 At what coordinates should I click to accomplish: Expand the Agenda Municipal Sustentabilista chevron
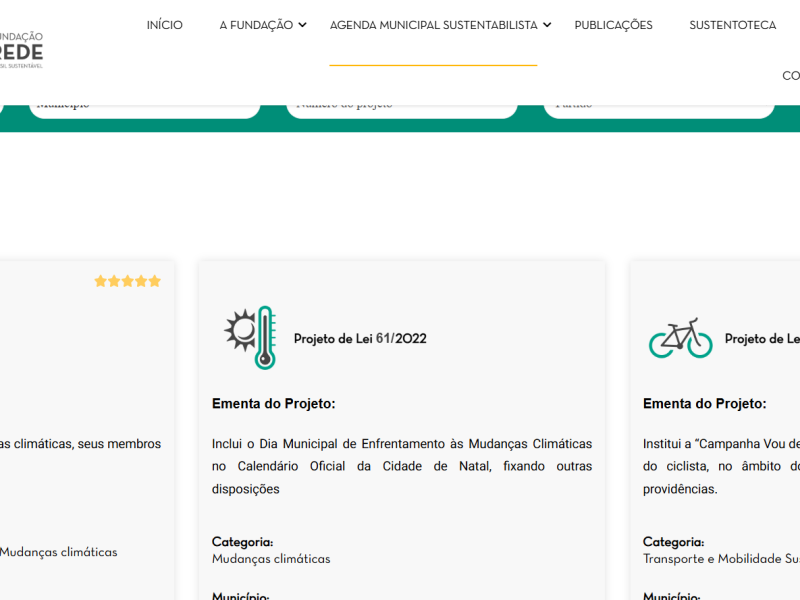(x=547, y=25)
